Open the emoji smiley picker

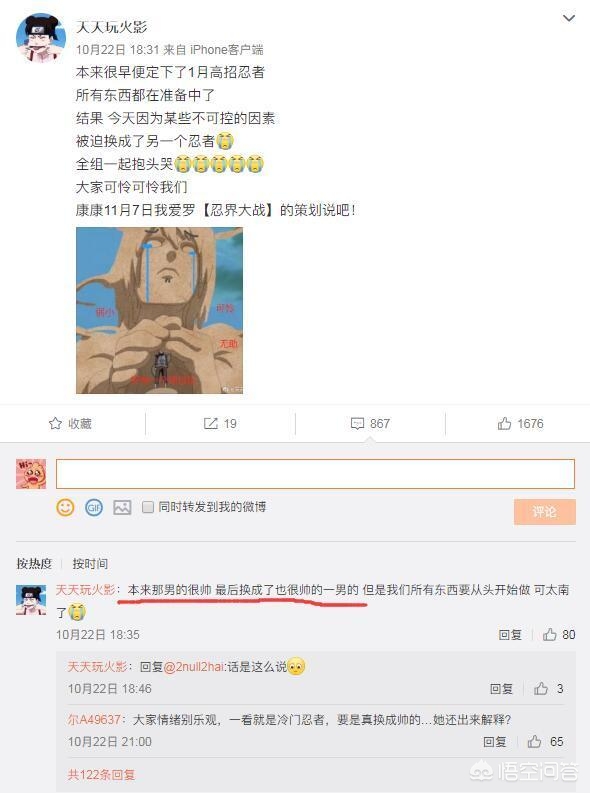coord(65,507)
